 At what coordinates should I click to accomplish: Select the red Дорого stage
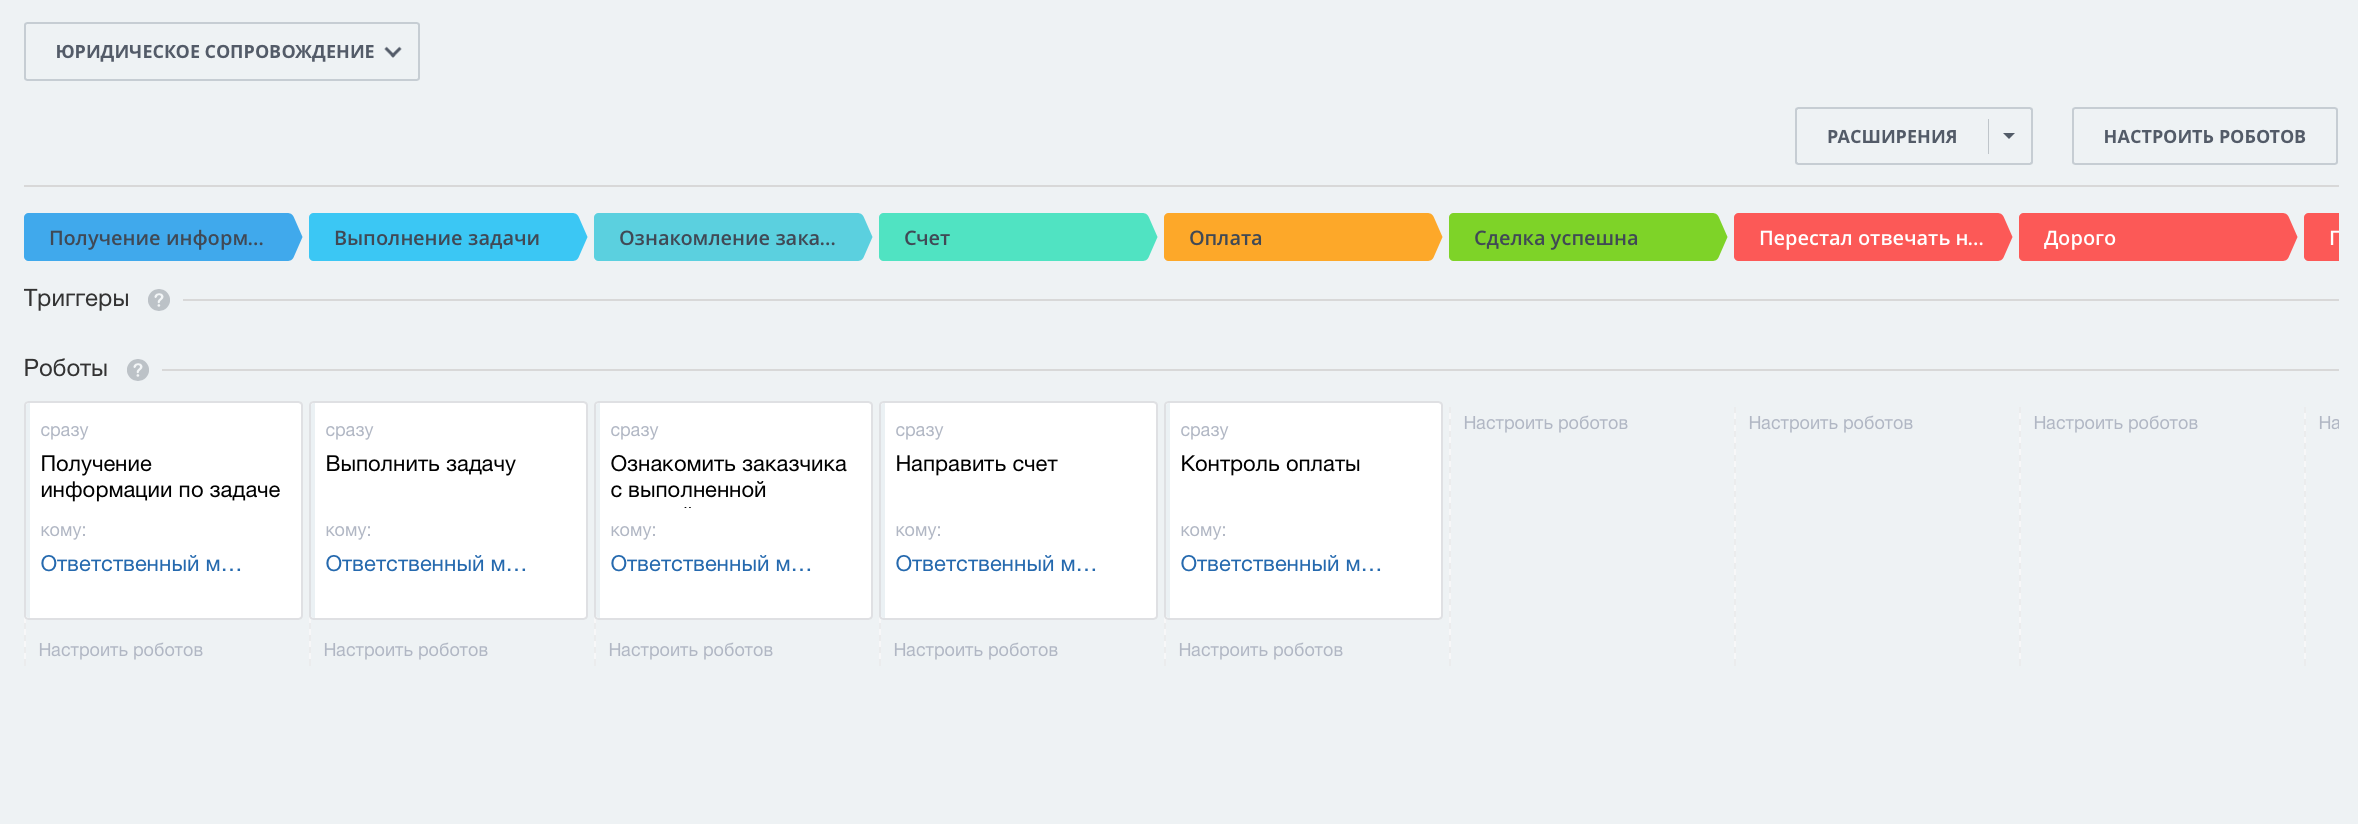[2152, 238]
